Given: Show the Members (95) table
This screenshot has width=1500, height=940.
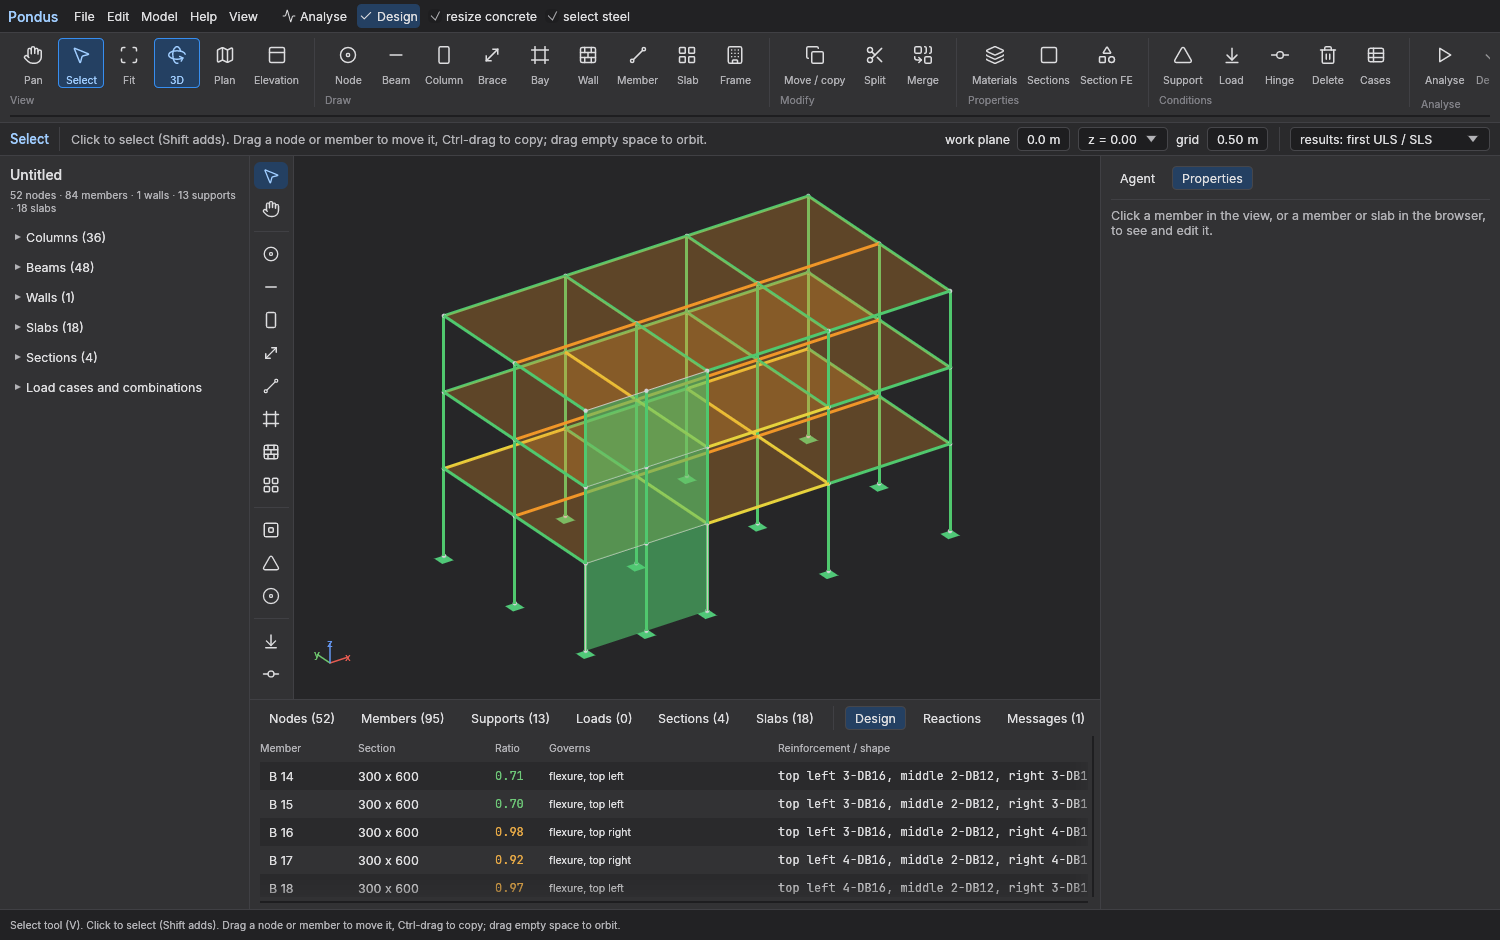Looking at the screenshot, I should [402, 718].
